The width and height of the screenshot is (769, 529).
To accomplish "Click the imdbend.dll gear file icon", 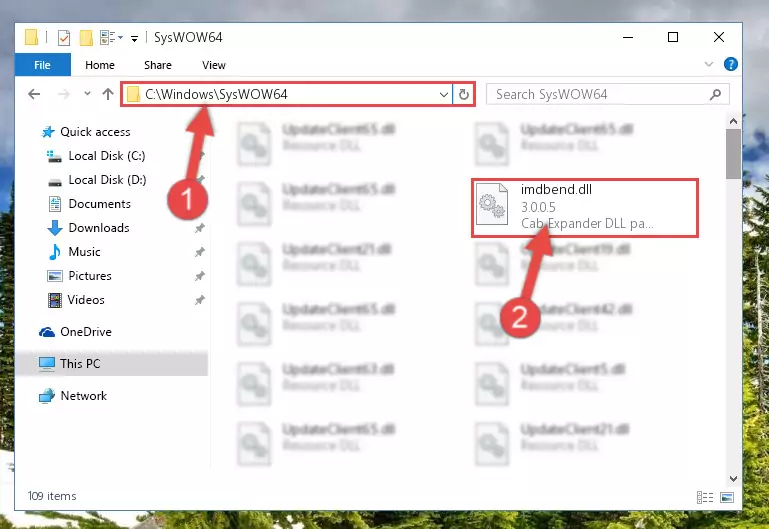I will click(492, 203).
